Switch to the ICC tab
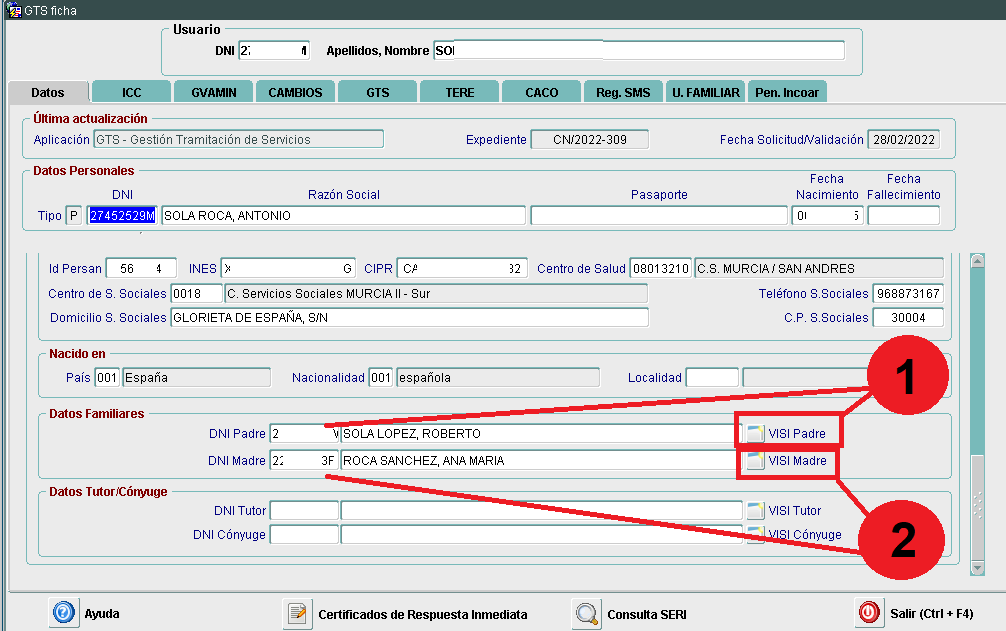This screenshot has width=1006, height=631. point(131,92)
